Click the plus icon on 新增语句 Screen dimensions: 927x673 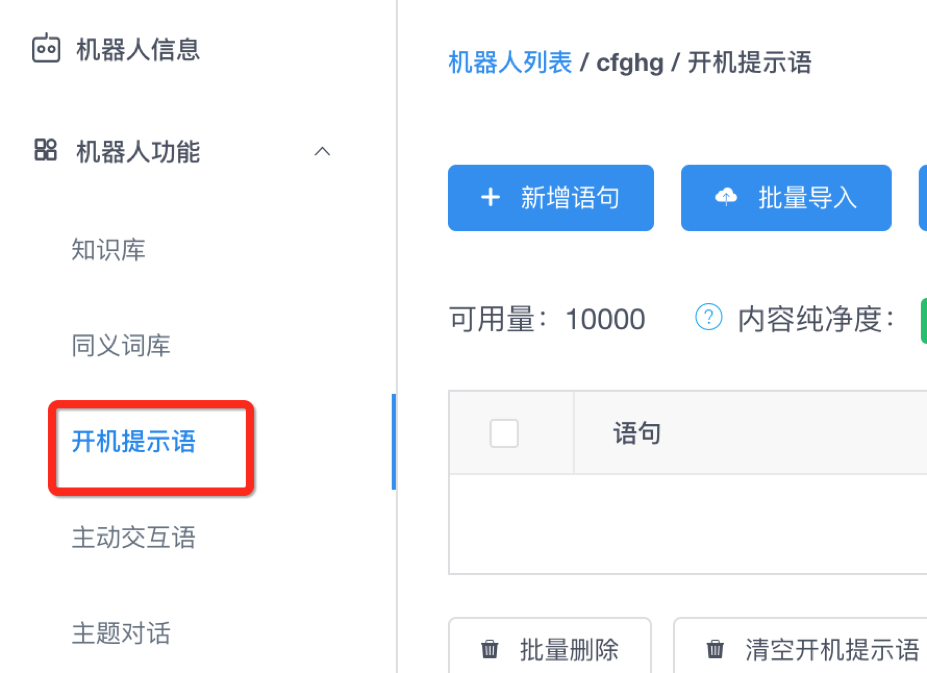[490, 198]
